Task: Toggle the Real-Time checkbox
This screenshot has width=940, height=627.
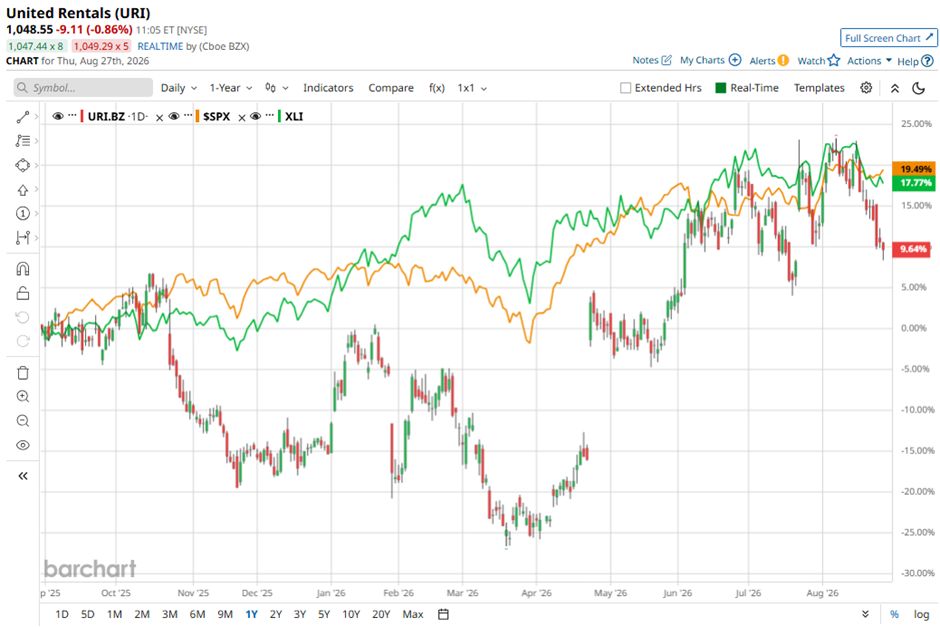Action: 721,88
